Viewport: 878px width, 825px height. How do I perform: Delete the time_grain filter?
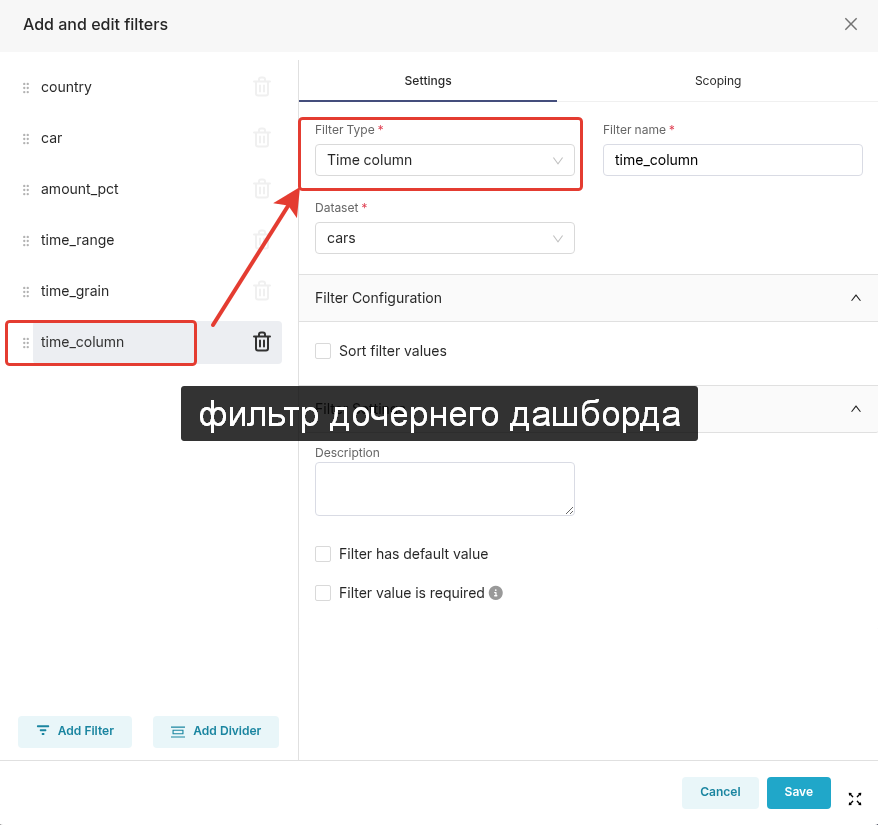coord(261,291)
